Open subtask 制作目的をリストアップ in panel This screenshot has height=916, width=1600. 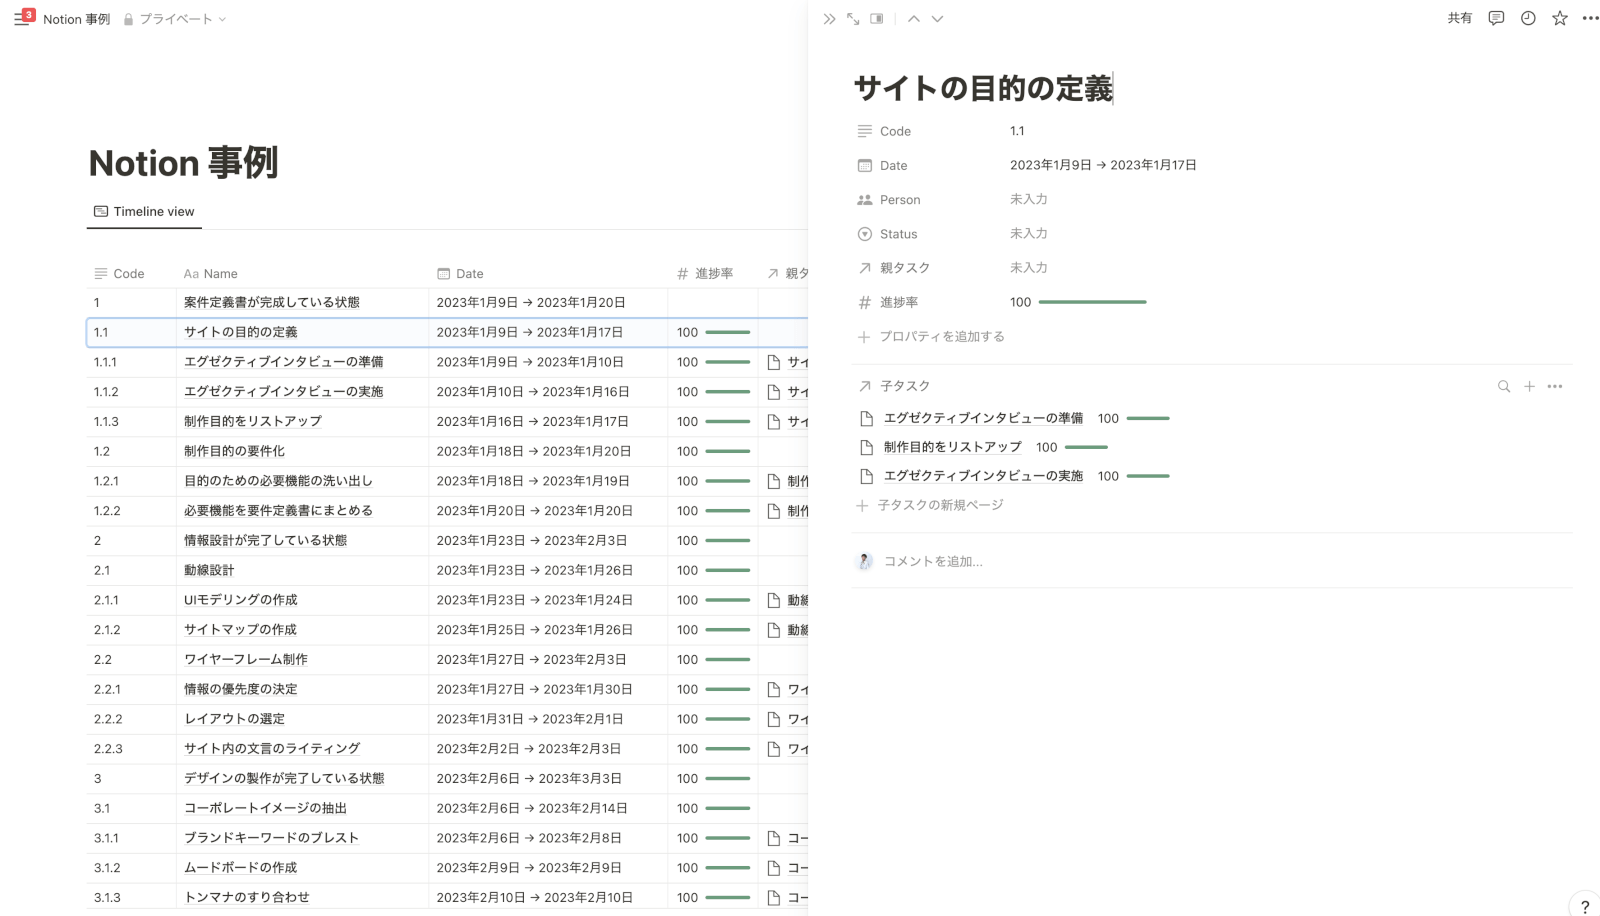[x=952, y=447]
